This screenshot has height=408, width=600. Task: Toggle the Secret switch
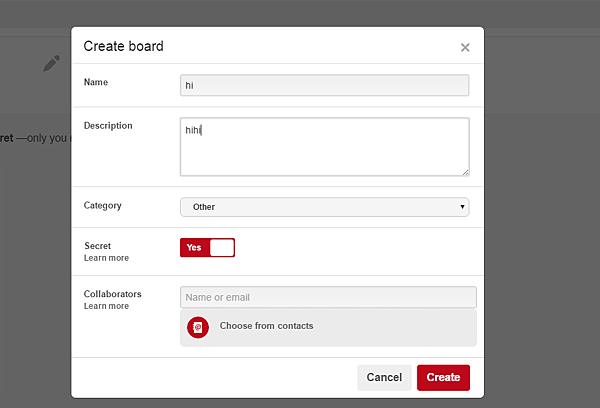(x=207, y=247)
